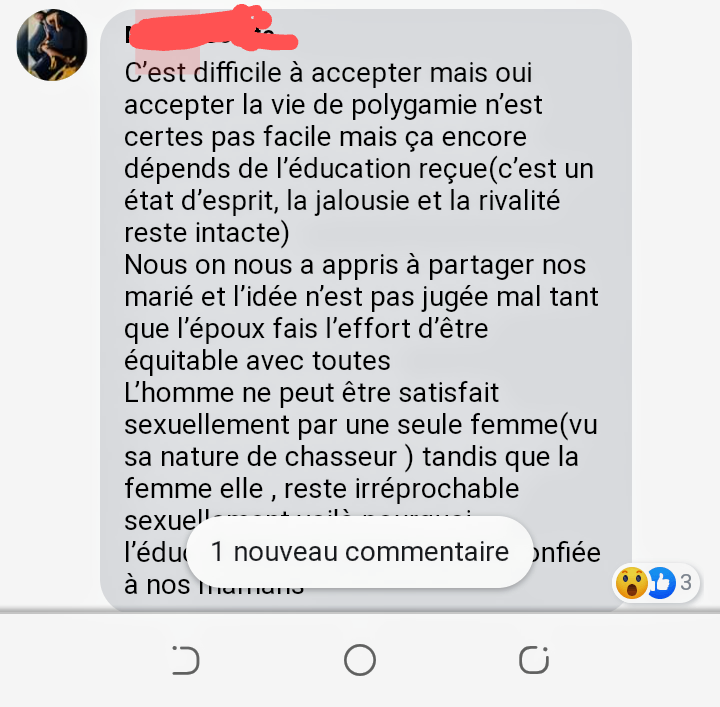Image resolution: width=720 pixels, height=707 pixels.
Task: Tap the partially hidden last line 'à nos'
Action: pos(157,585)
